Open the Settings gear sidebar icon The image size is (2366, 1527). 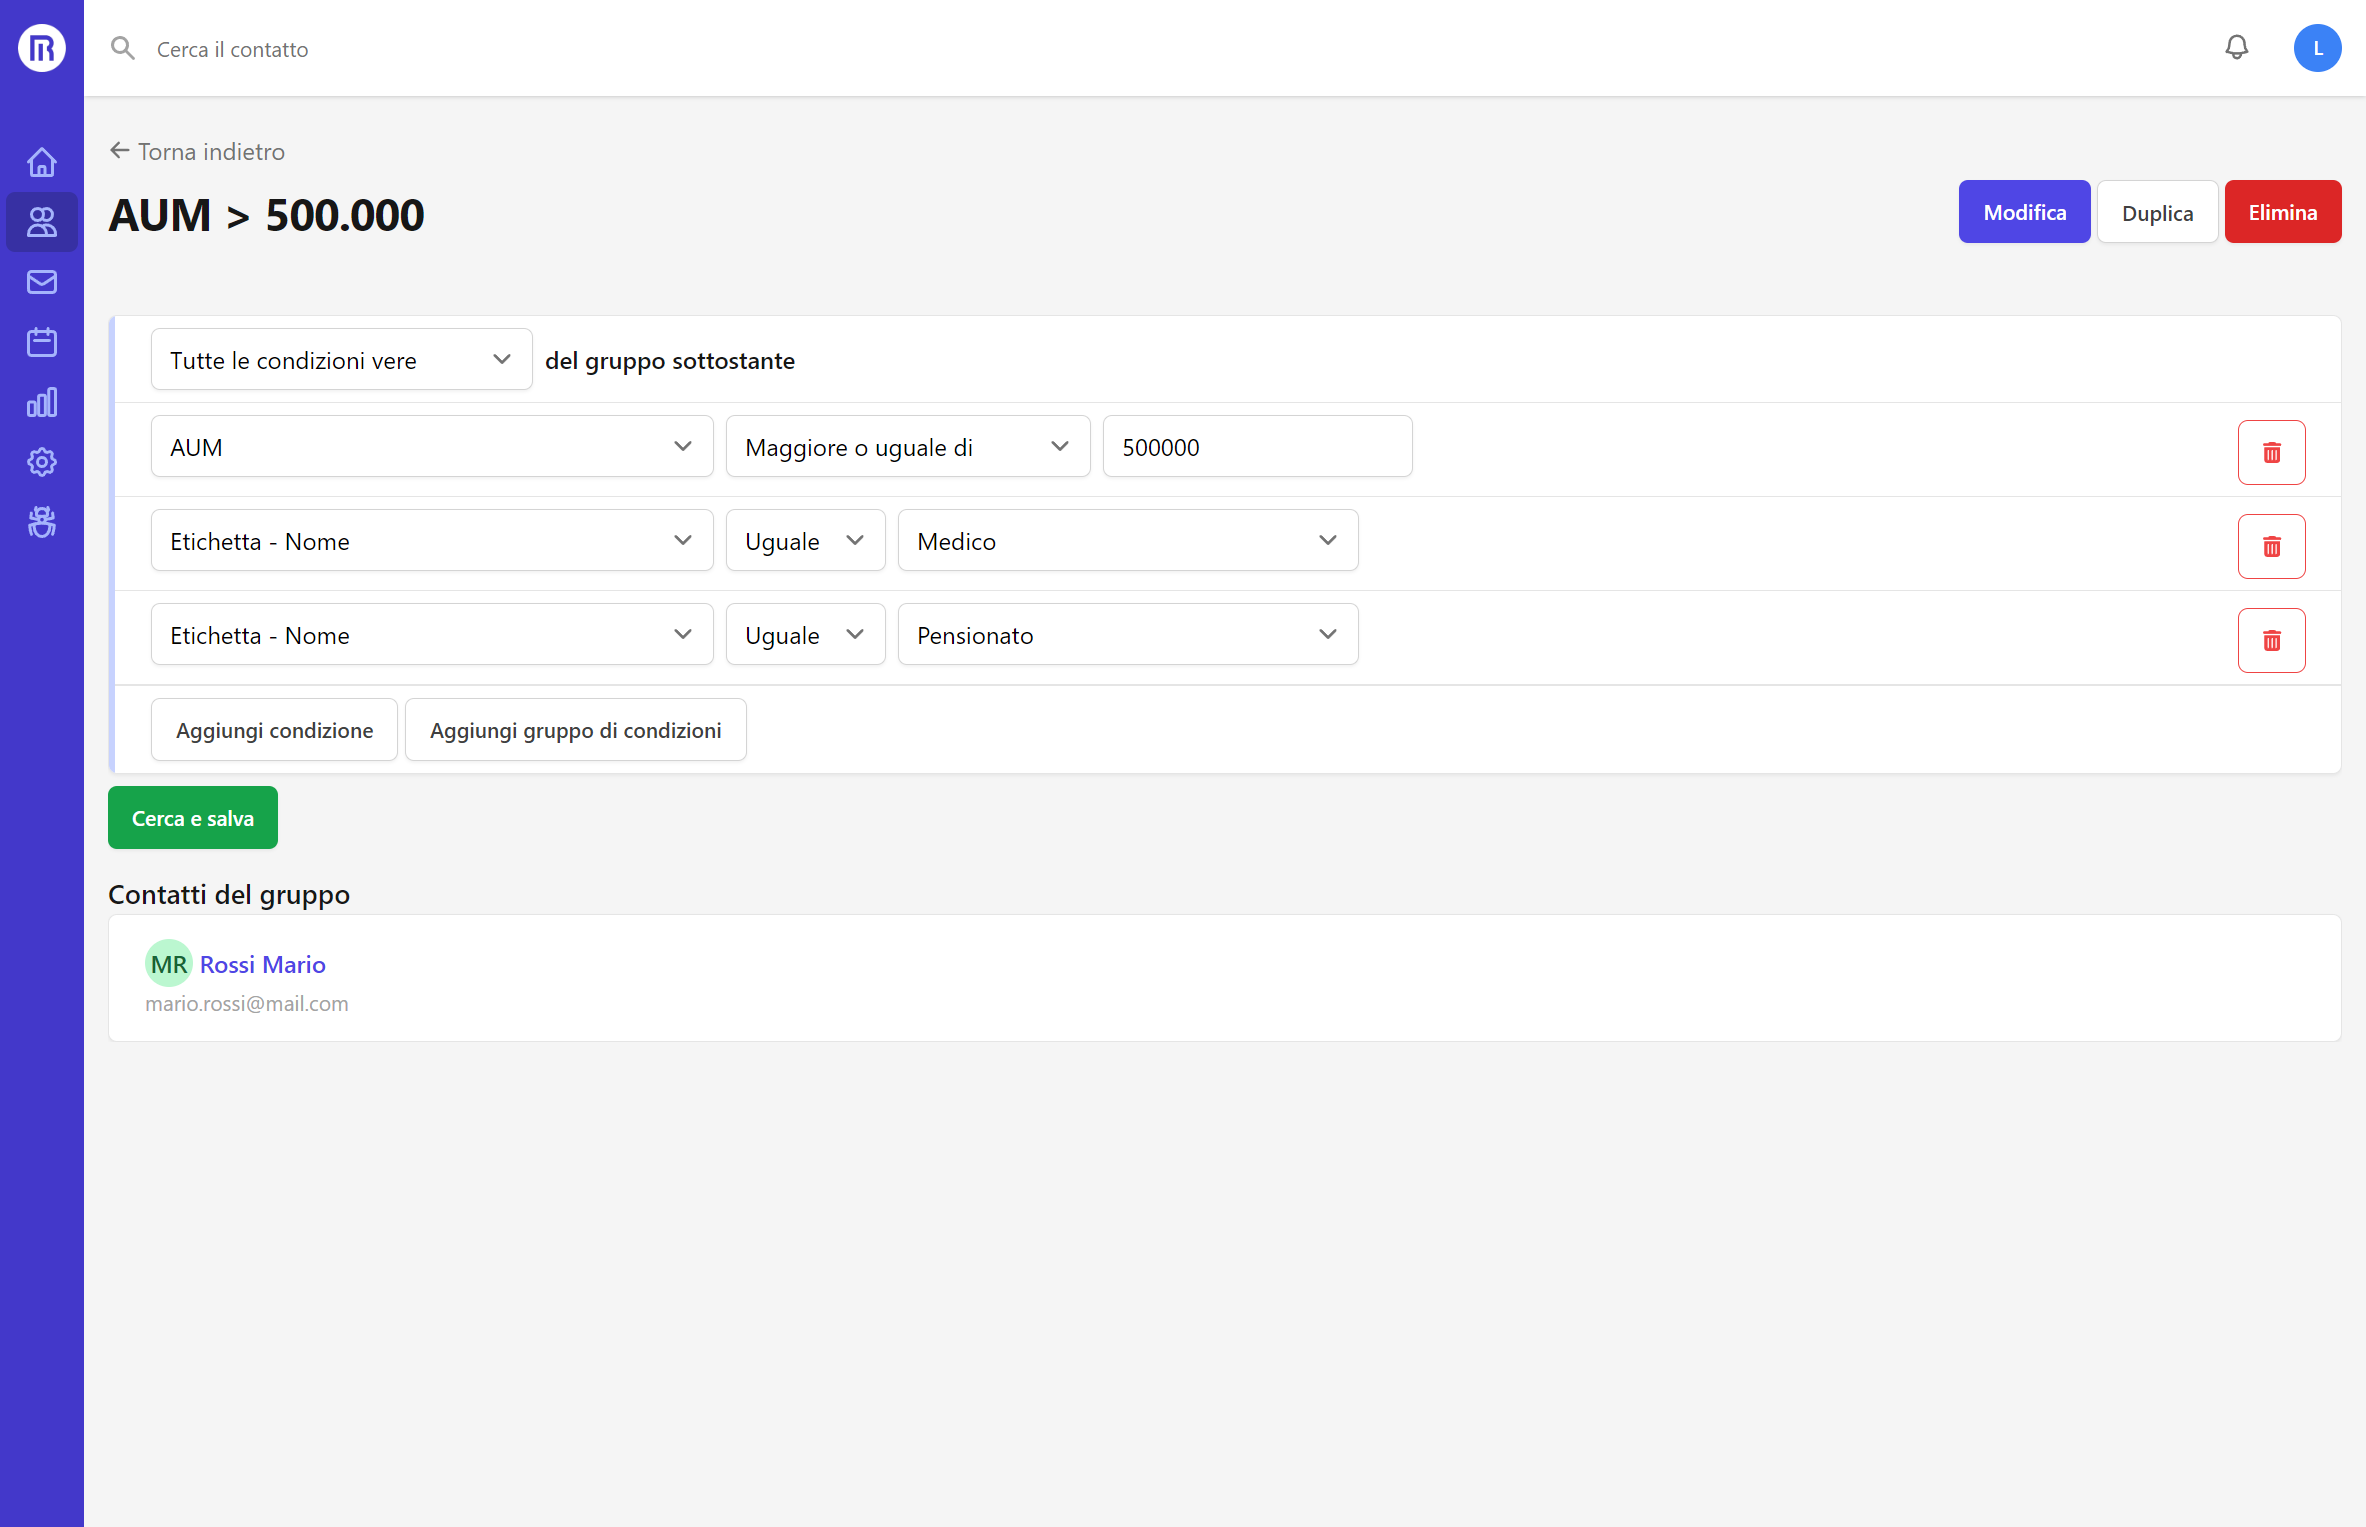coord(42,462)
